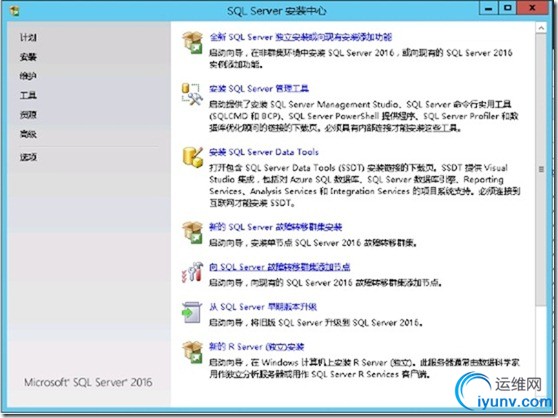This screenshot has height=418, width=558.
Task: Launch 全新 SQL Server 独立安装 link
Action: tap(301, 37)
